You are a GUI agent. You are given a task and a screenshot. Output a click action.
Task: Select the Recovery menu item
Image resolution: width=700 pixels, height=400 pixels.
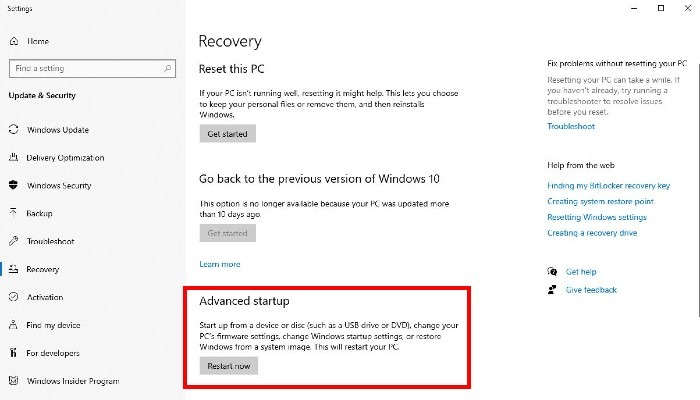point(43,269)
